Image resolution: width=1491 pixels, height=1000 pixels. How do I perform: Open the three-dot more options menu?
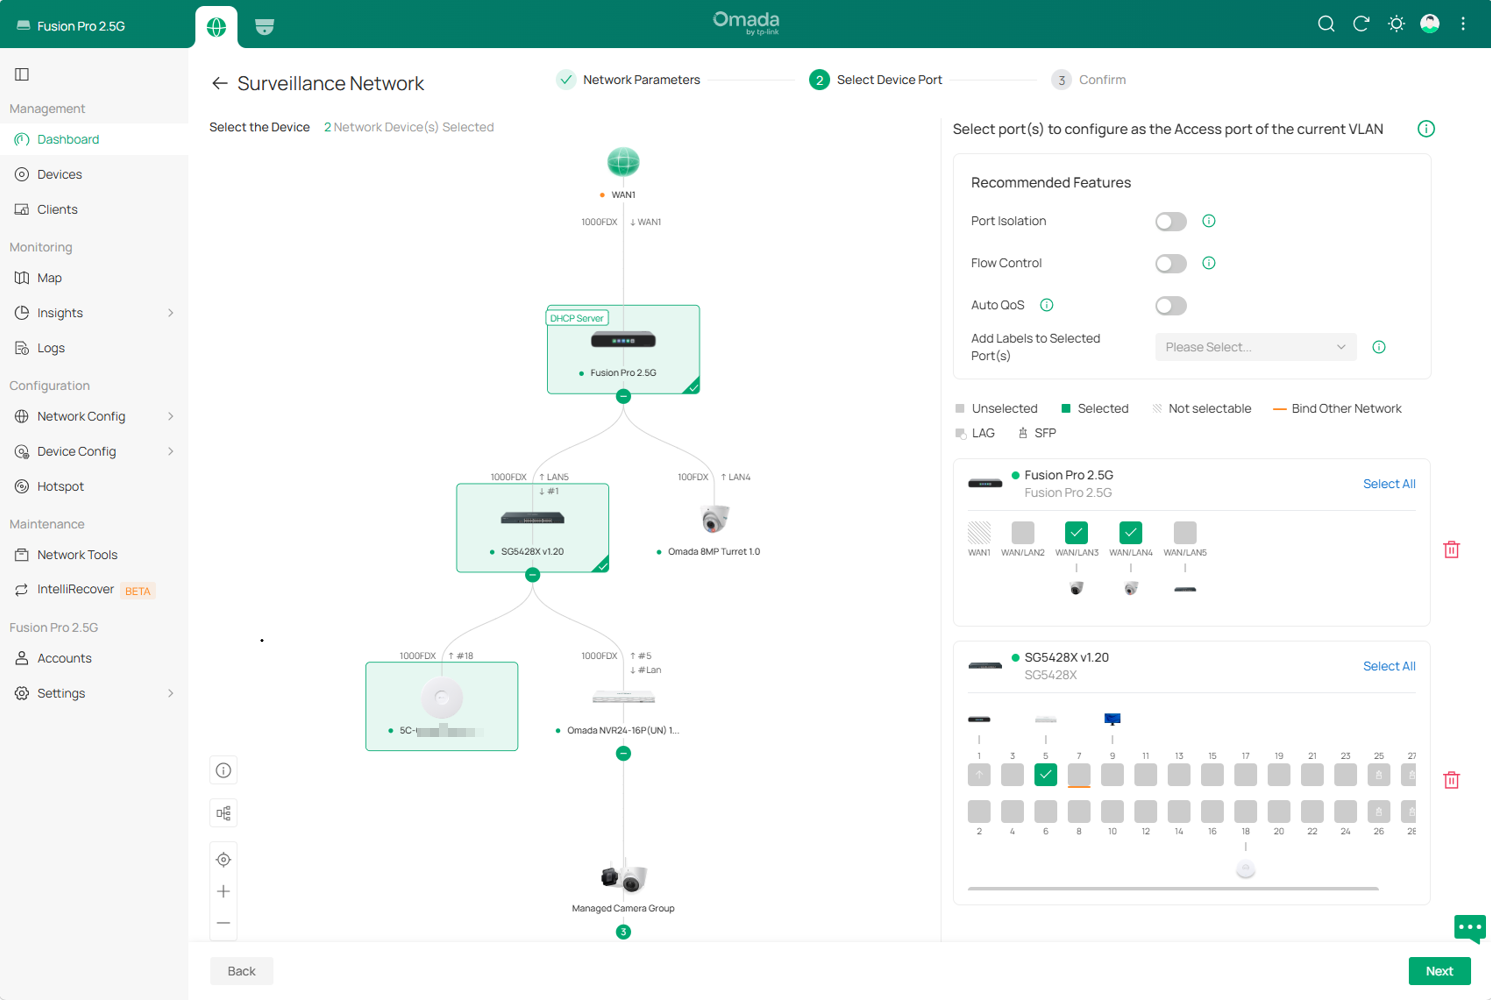[x=1463, y=24]
